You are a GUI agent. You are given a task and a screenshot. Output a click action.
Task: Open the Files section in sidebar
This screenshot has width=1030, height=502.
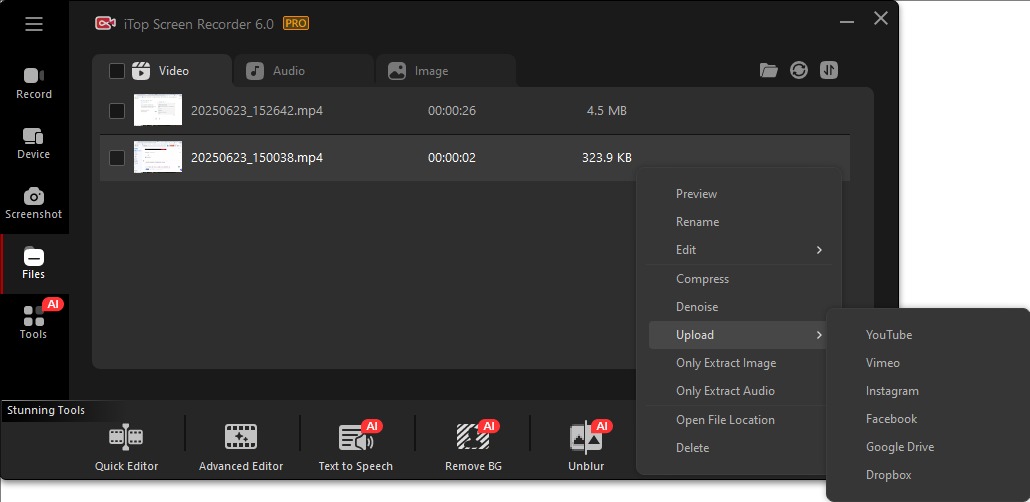click(x=34, y=263)
